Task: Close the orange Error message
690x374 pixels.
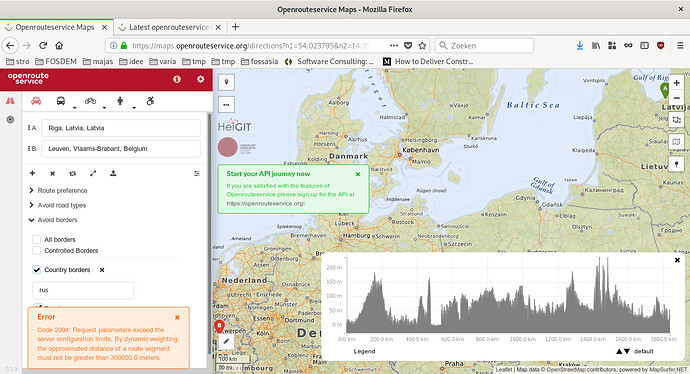Action: coord(177,317)
